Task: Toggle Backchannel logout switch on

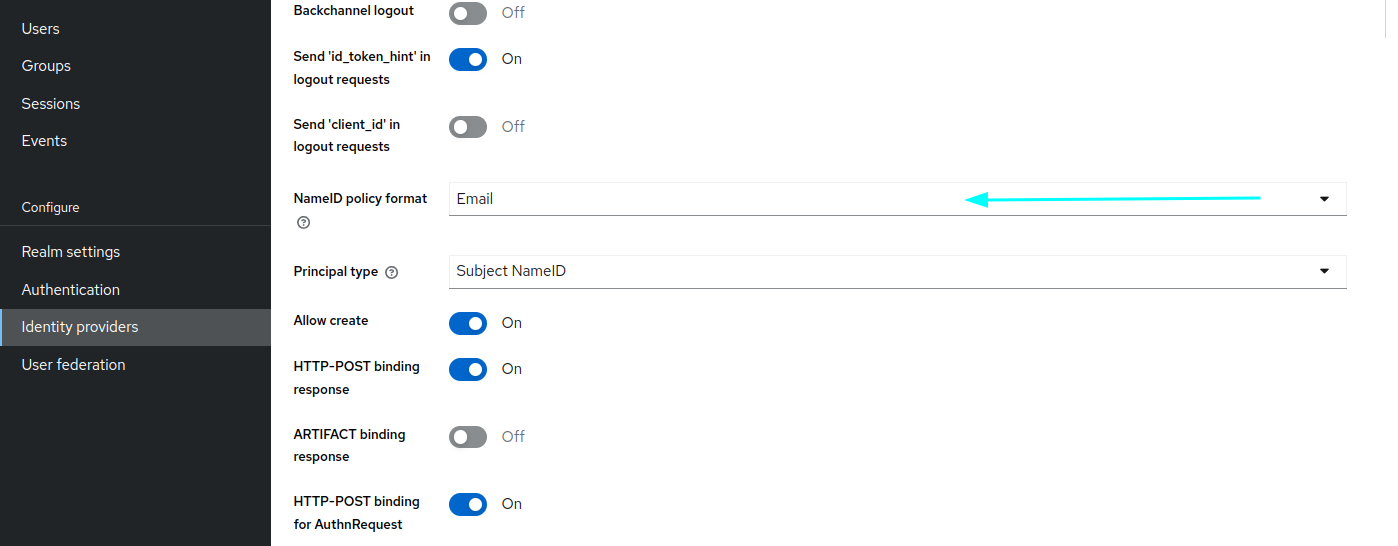Action: click(468, 13)
